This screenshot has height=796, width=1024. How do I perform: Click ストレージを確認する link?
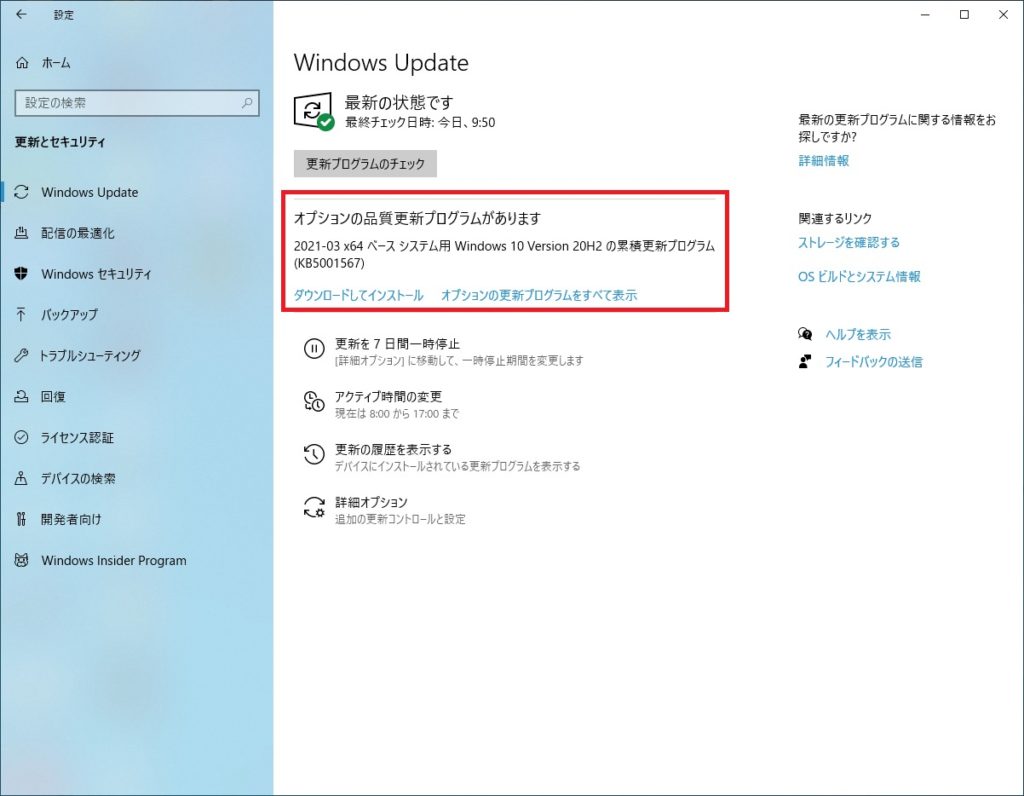click(x=848, y=242)
